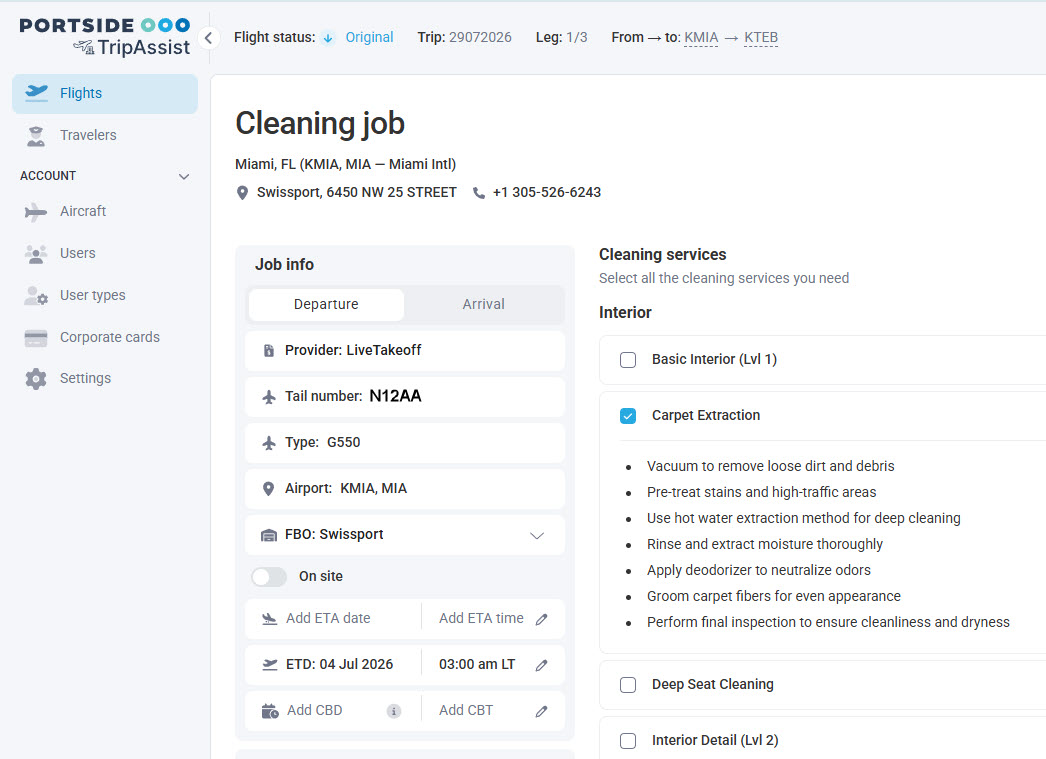Click the KTEB airport code link
This screenshot has height=759, width=1046.
click(761, 38)
